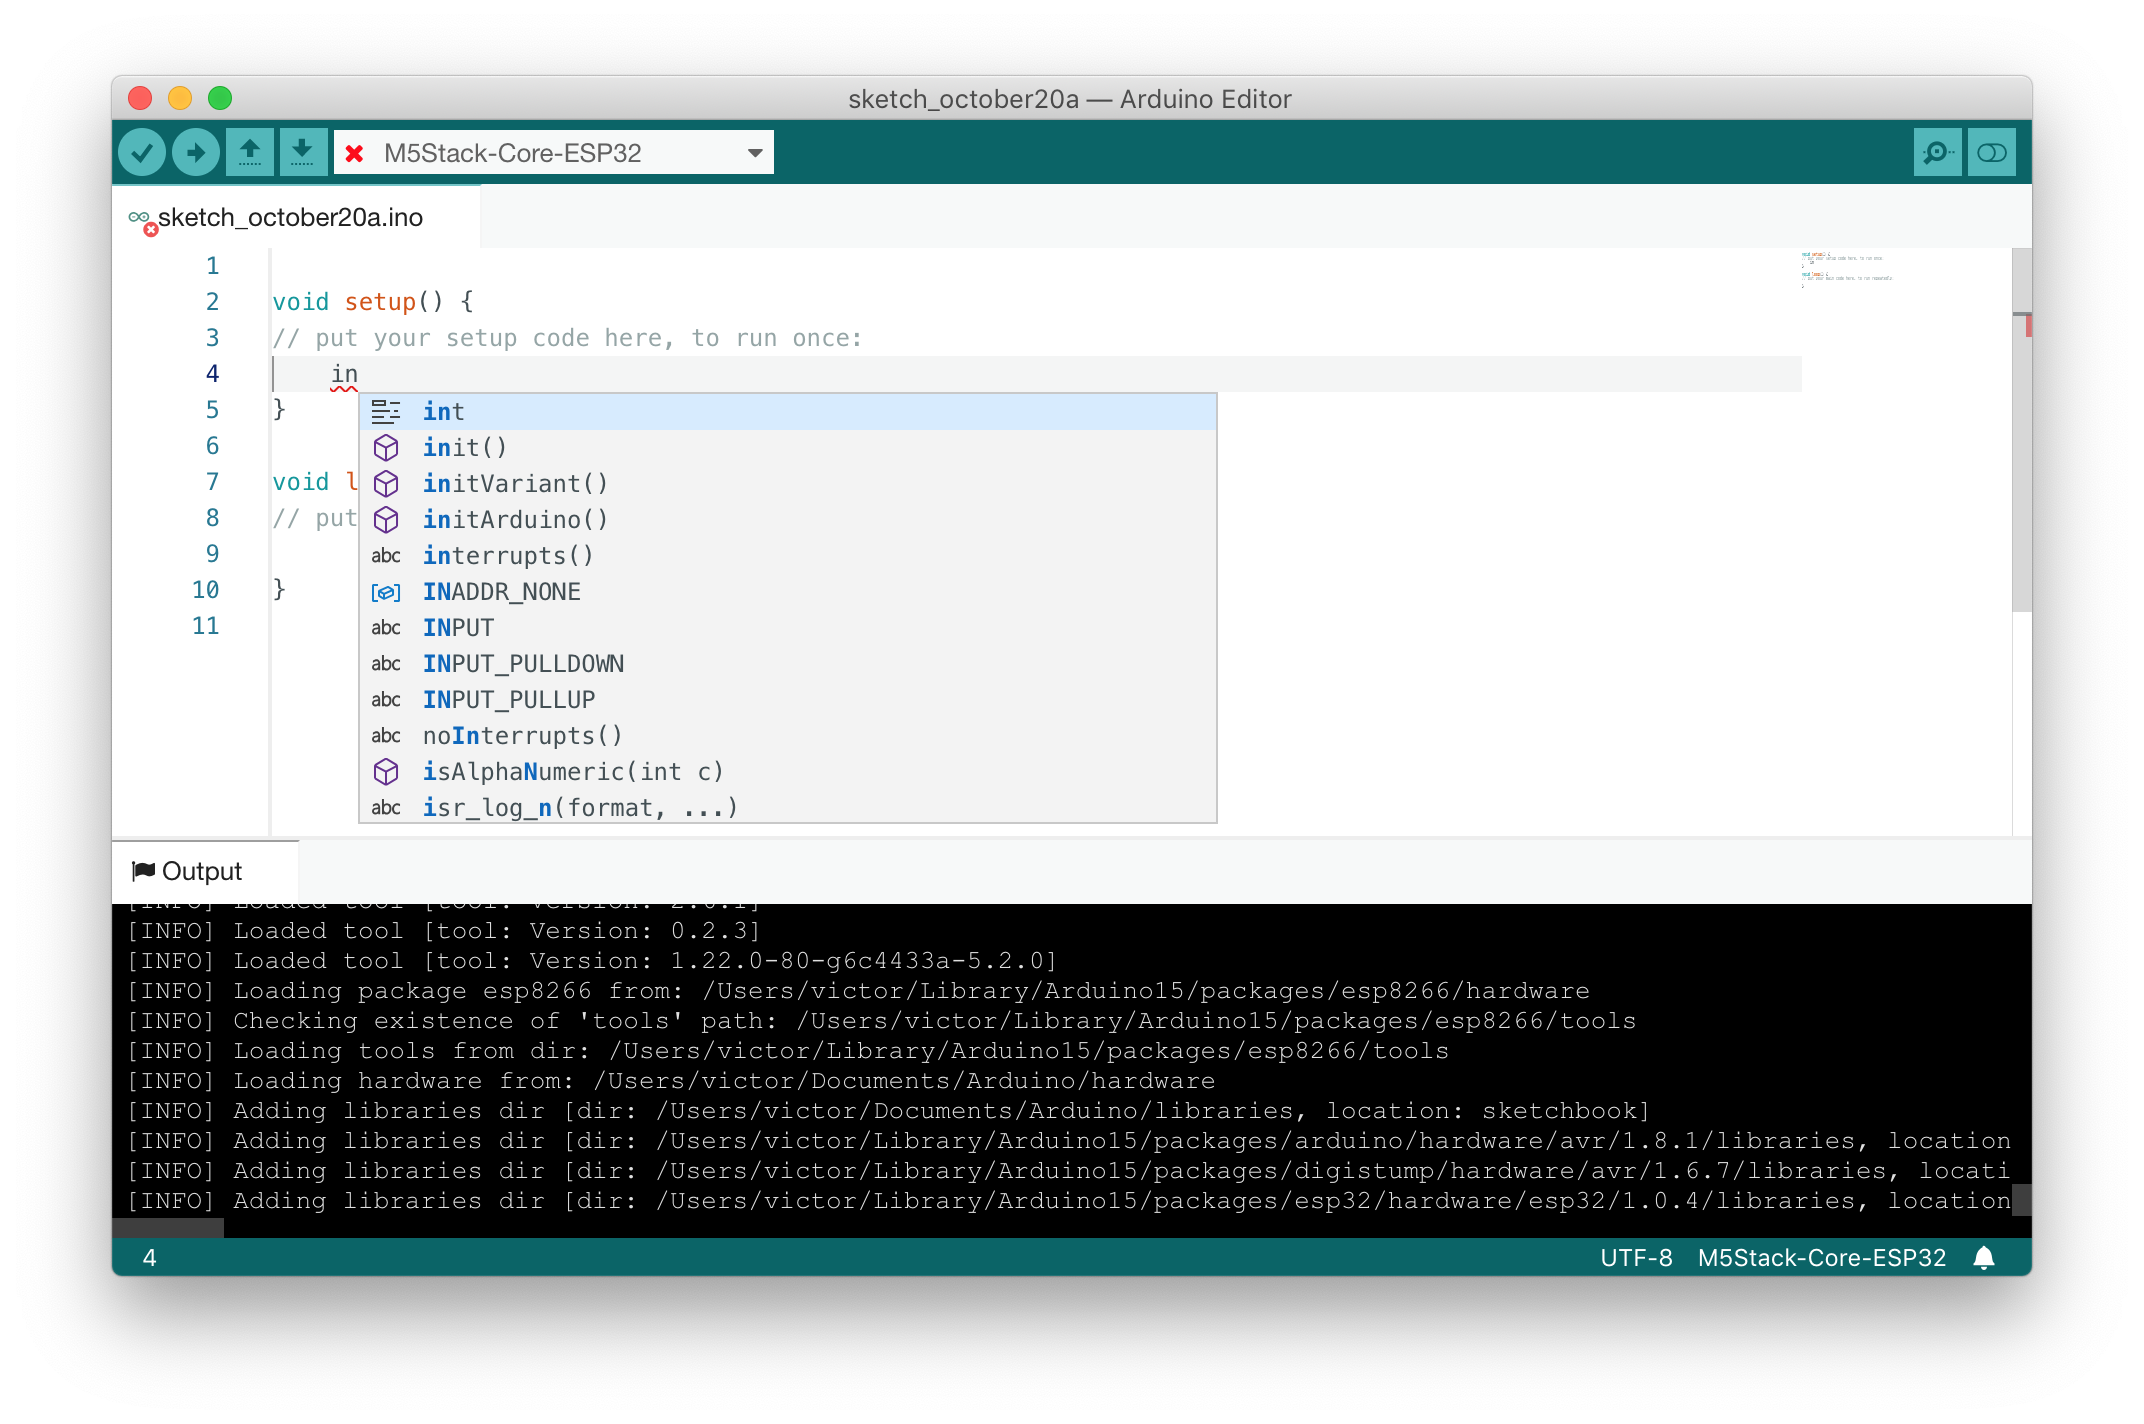The image size is (2144, 1424).
Task: Select int from the autocomplete list
Action: point(443,411)
